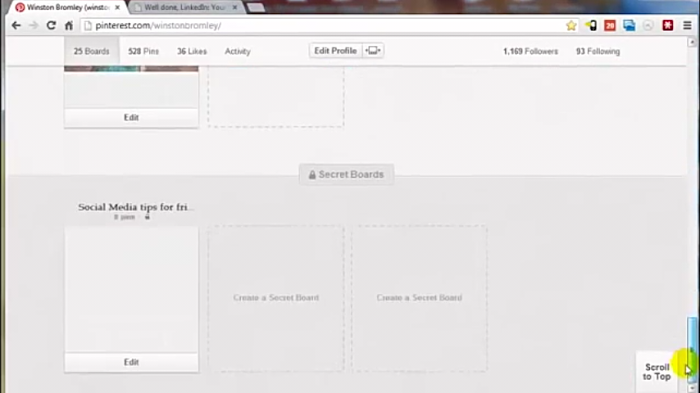Viewport: 700px width, 393px height.
Task: Reload the Pinterest page
Action: [x=51, y=25]
